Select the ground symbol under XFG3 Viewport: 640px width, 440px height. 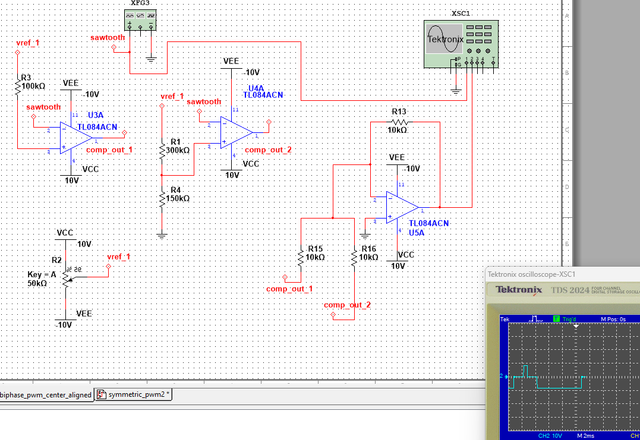pos(151,60)
